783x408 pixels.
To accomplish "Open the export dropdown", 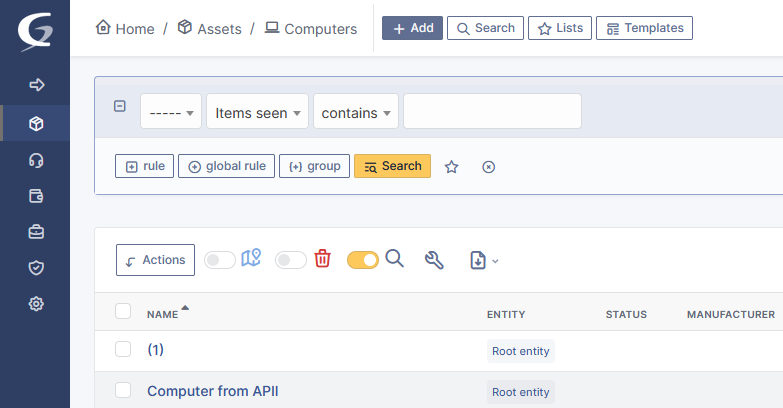I will click(484, 261).
